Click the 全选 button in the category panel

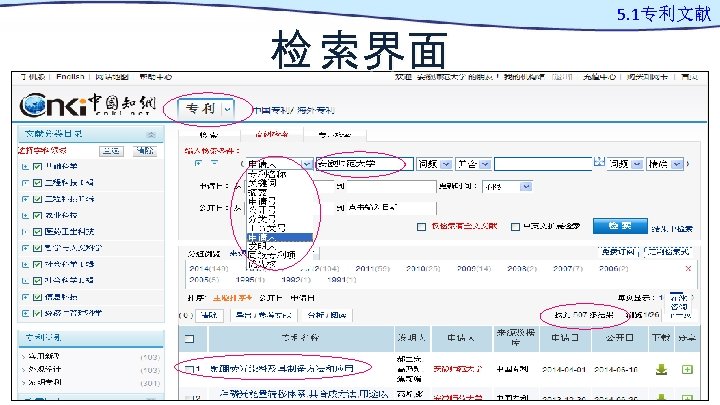tap(112, 151)
